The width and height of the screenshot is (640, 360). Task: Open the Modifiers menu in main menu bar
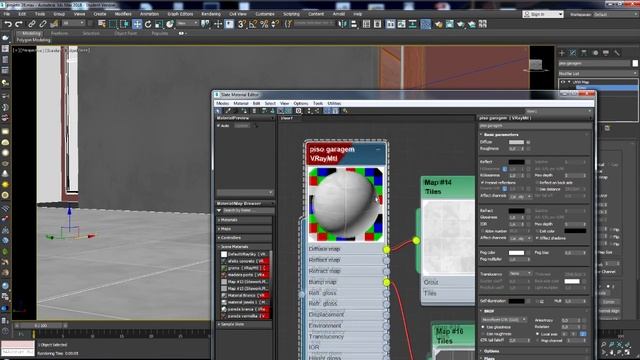tap(123, 14)
